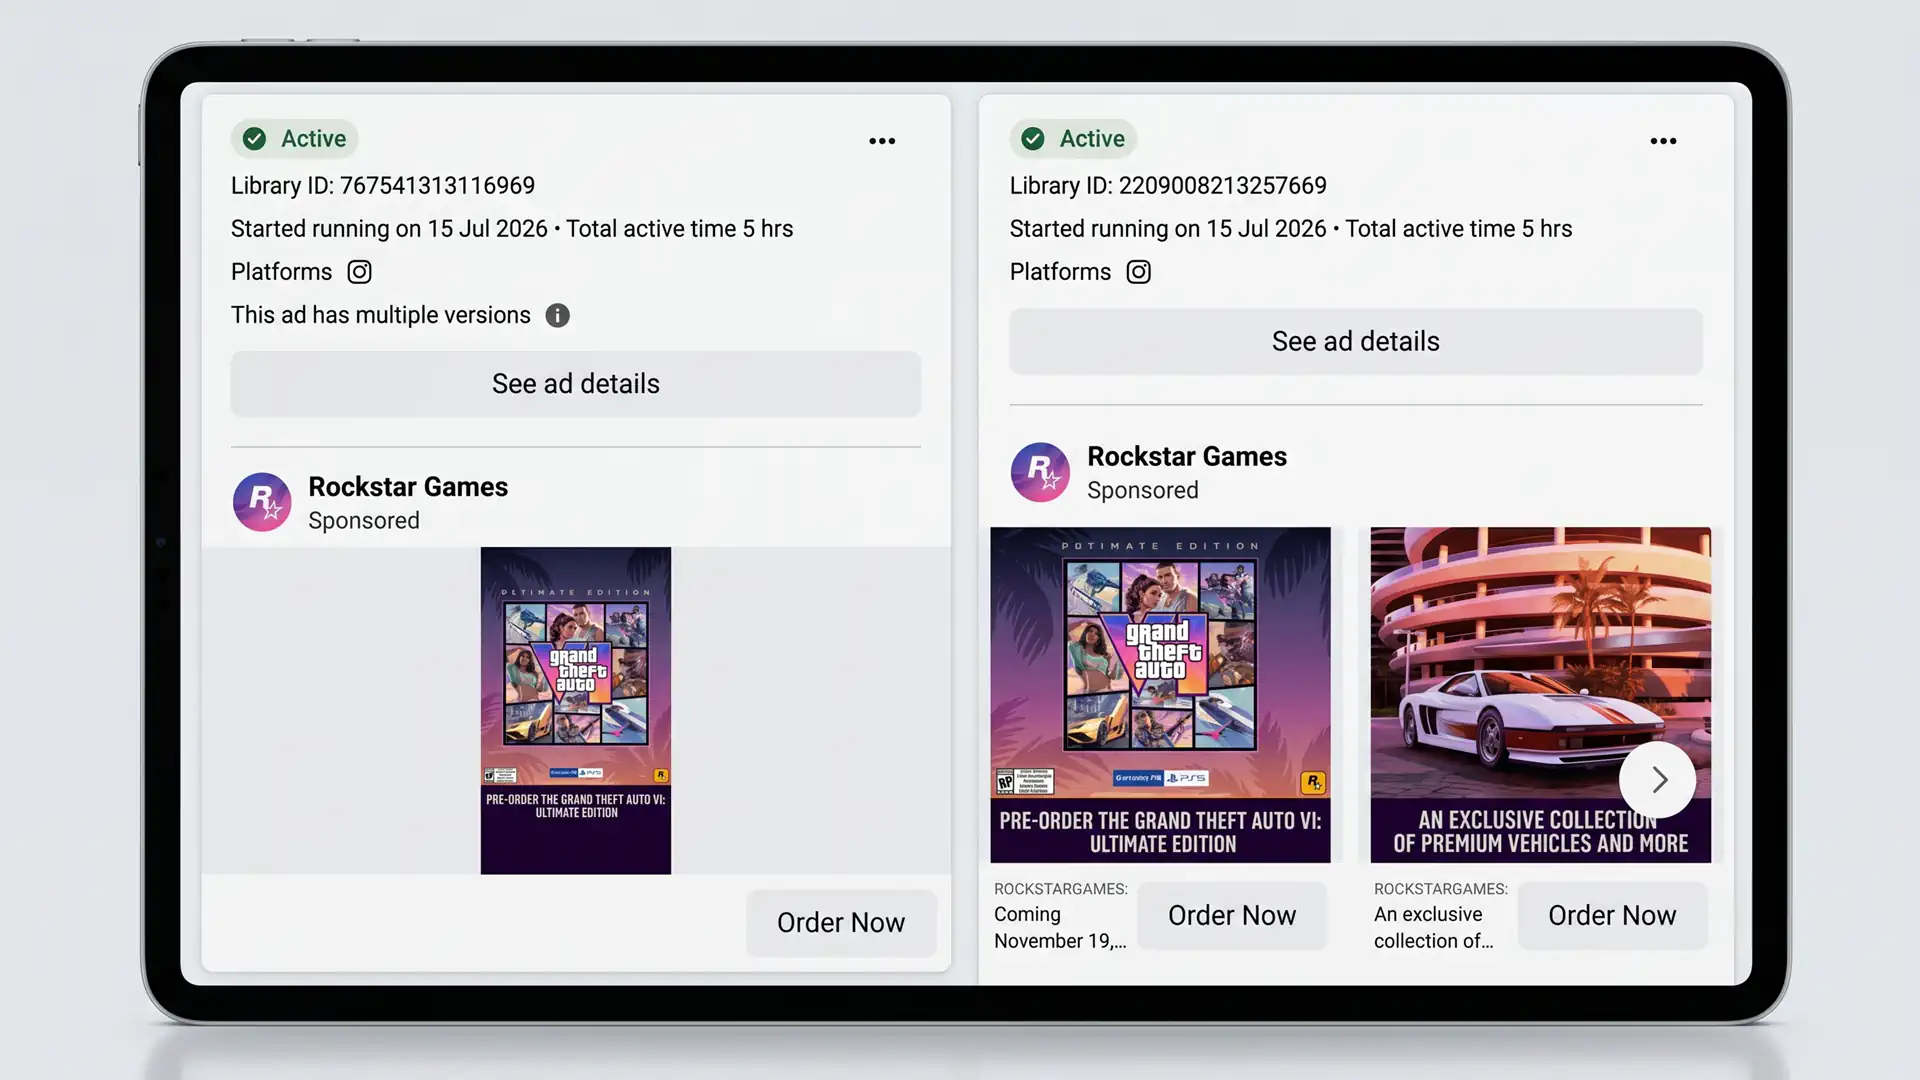Viewport: 1920px width, 1080px height.
Task: Click 'This ad has multiple versions' text
Action: click(381, 315)
